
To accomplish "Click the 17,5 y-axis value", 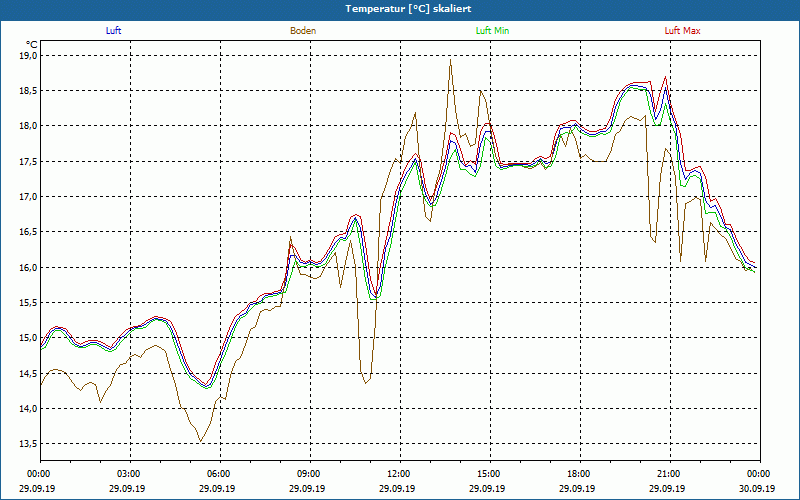I will [x=29, y=161].
